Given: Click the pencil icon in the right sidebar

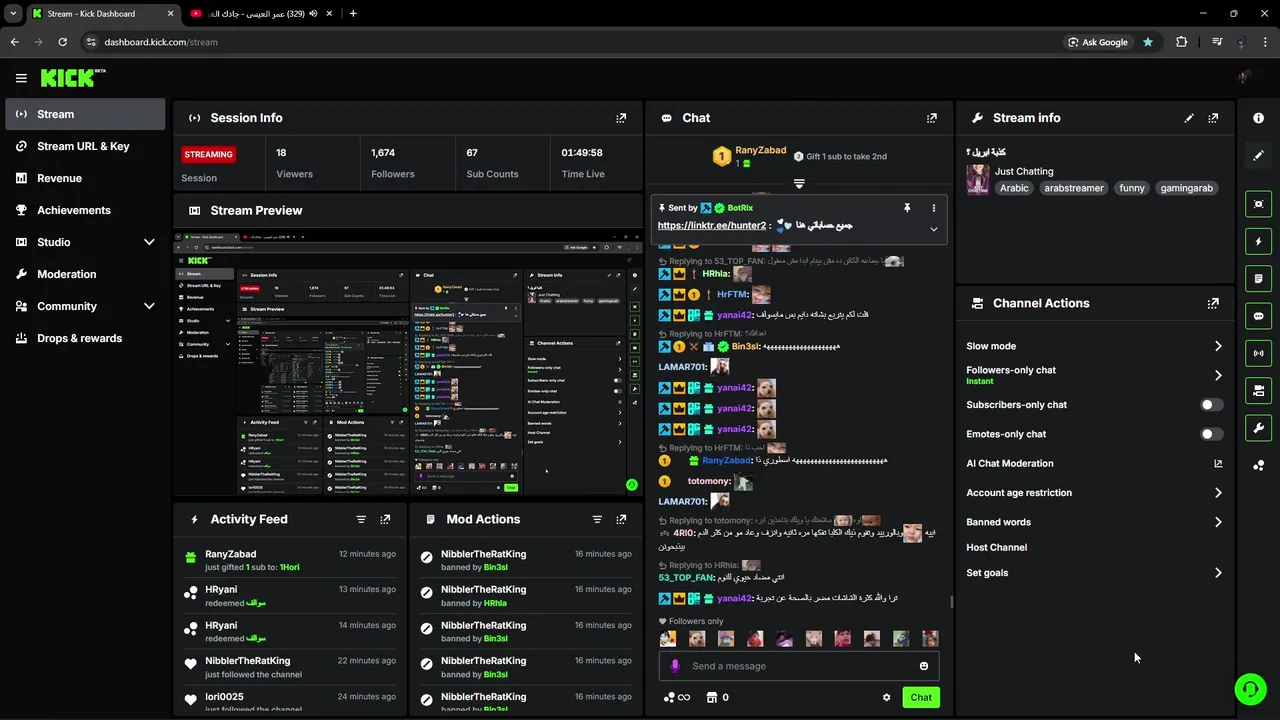Looking at the screenshot, I should (1258, 155).
